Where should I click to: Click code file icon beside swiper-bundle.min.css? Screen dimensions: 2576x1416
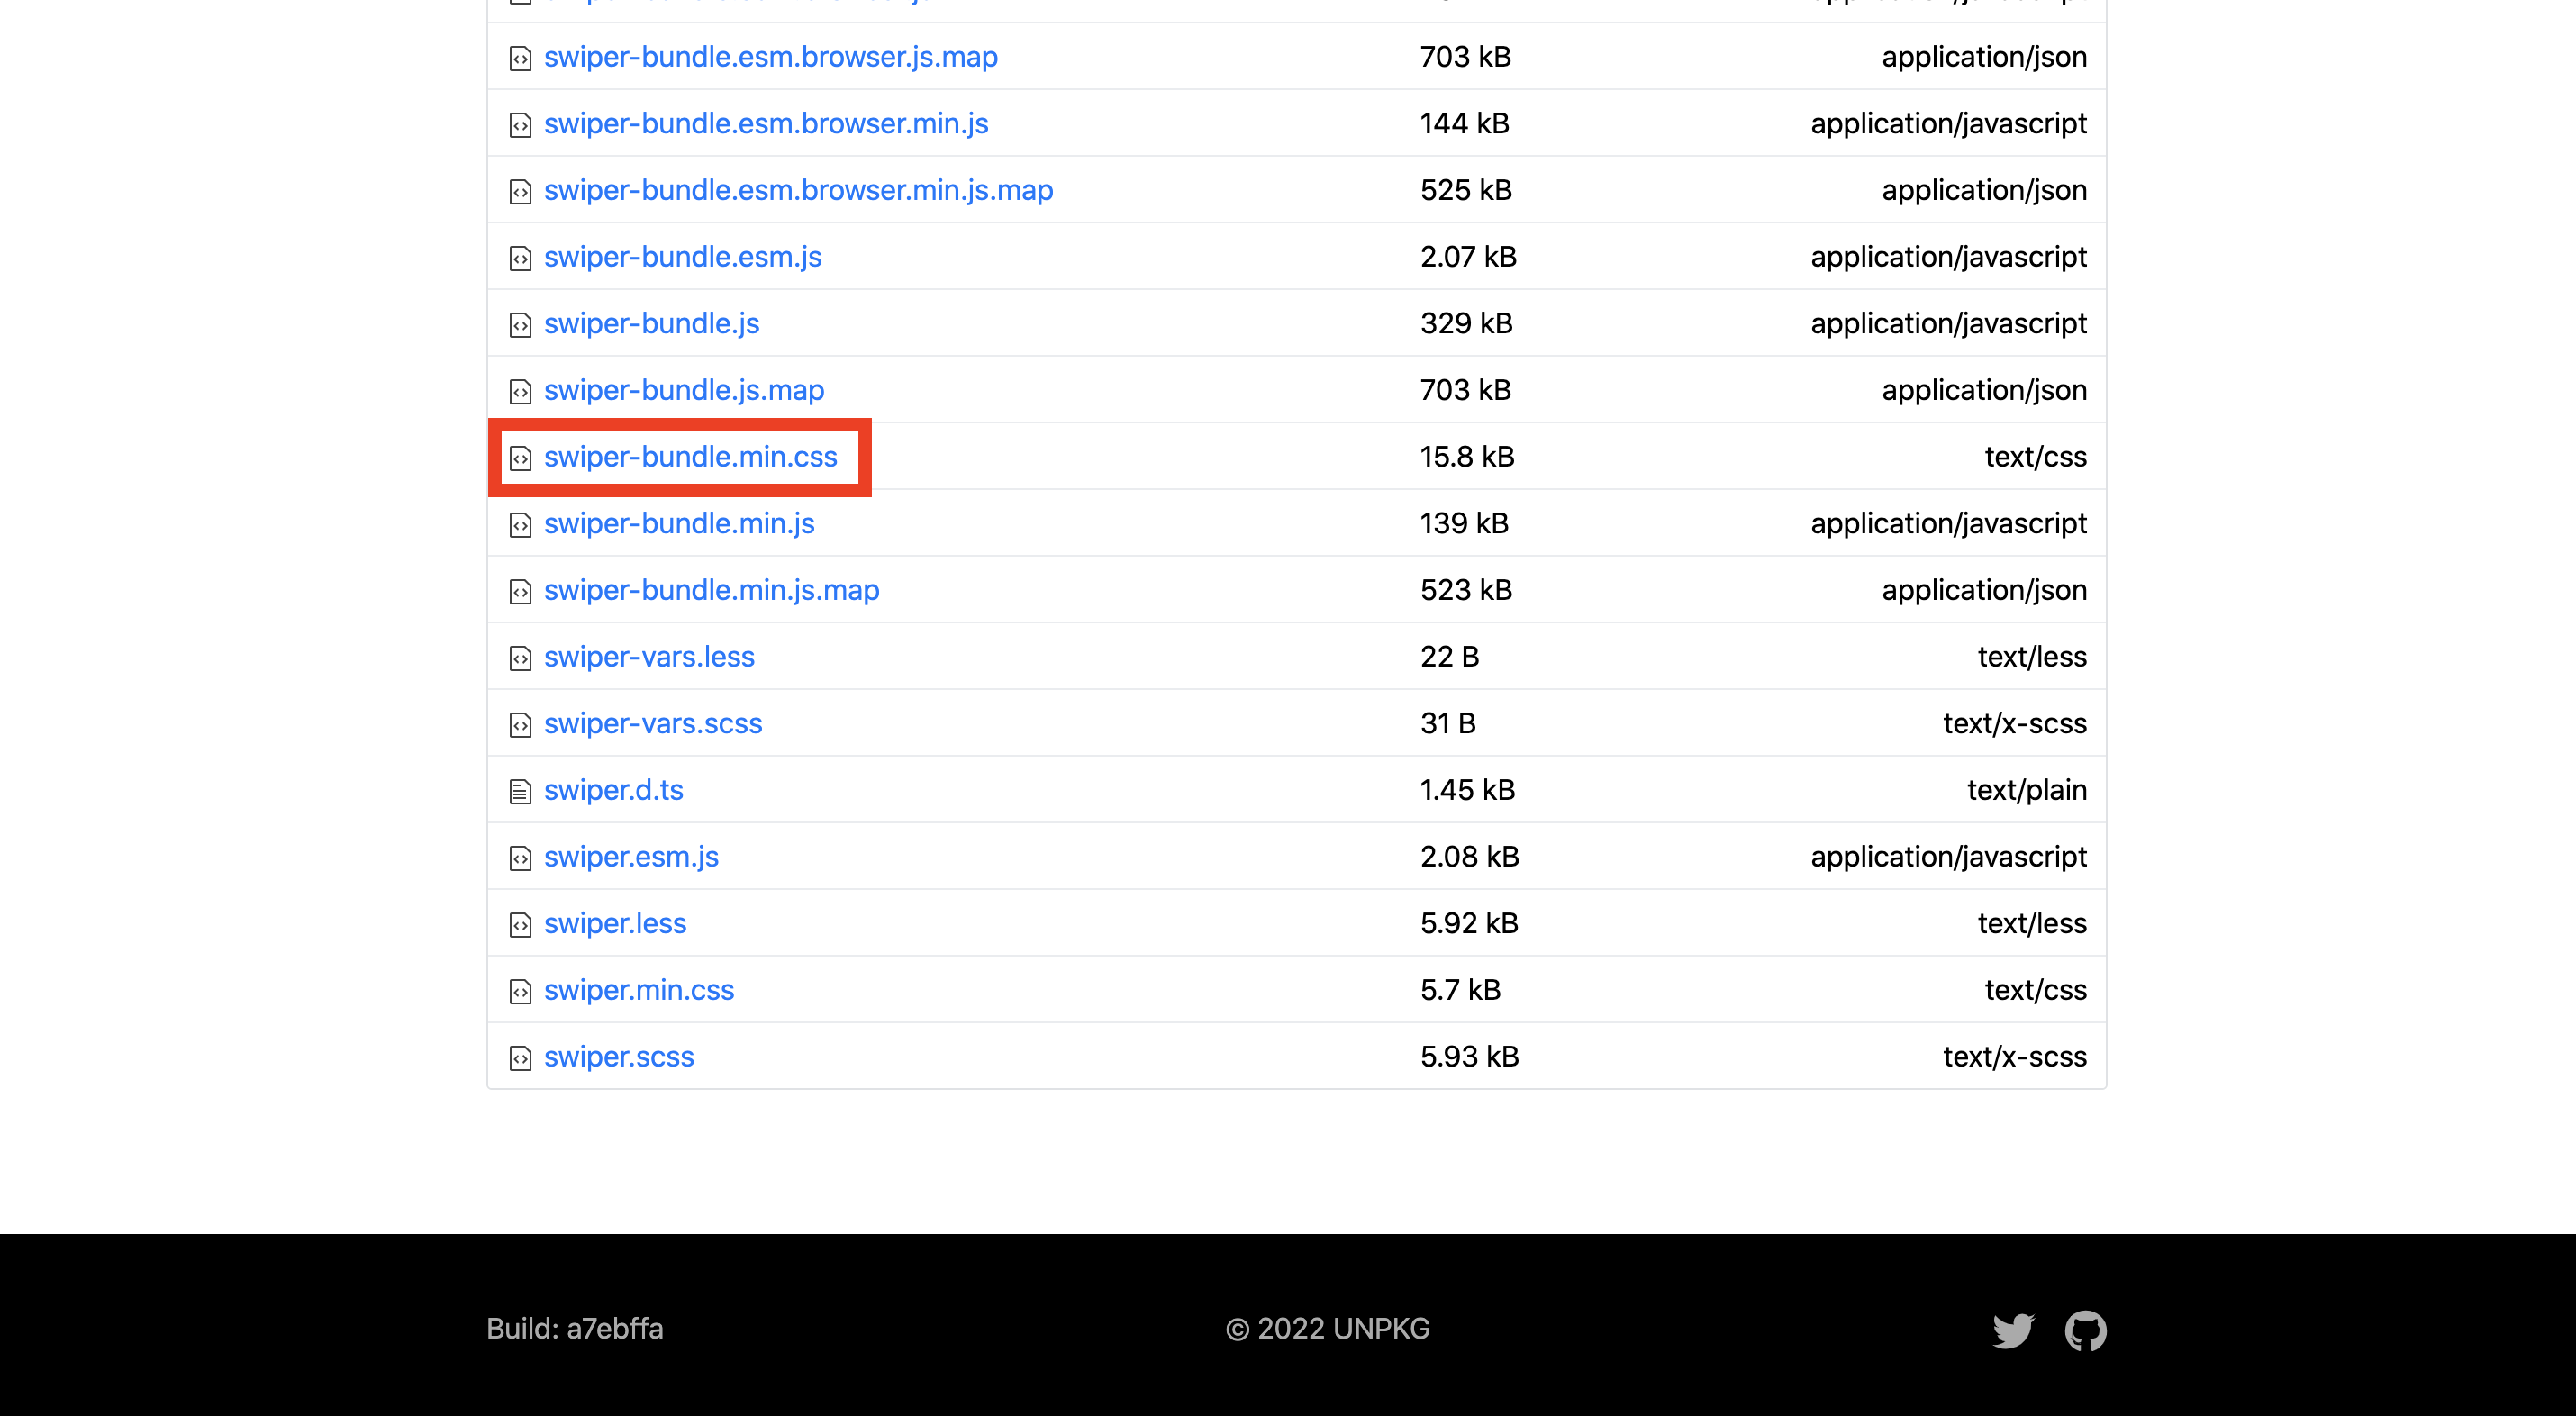pyautogui.click(x=520, y=458)
